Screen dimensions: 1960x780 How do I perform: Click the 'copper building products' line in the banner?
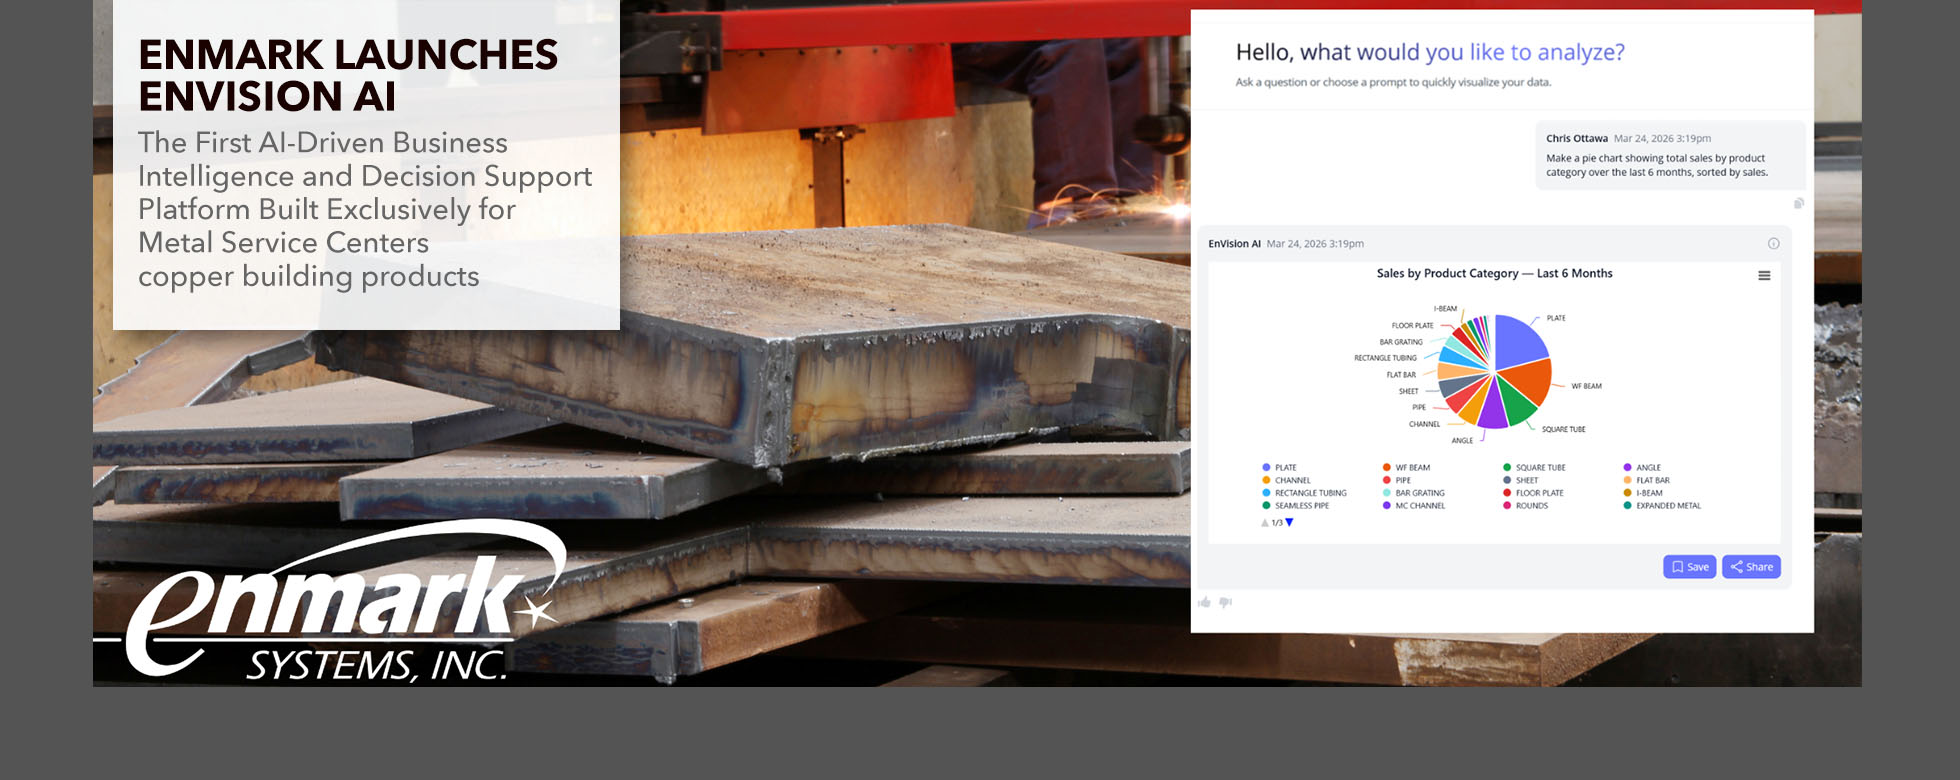coord(309,277)
